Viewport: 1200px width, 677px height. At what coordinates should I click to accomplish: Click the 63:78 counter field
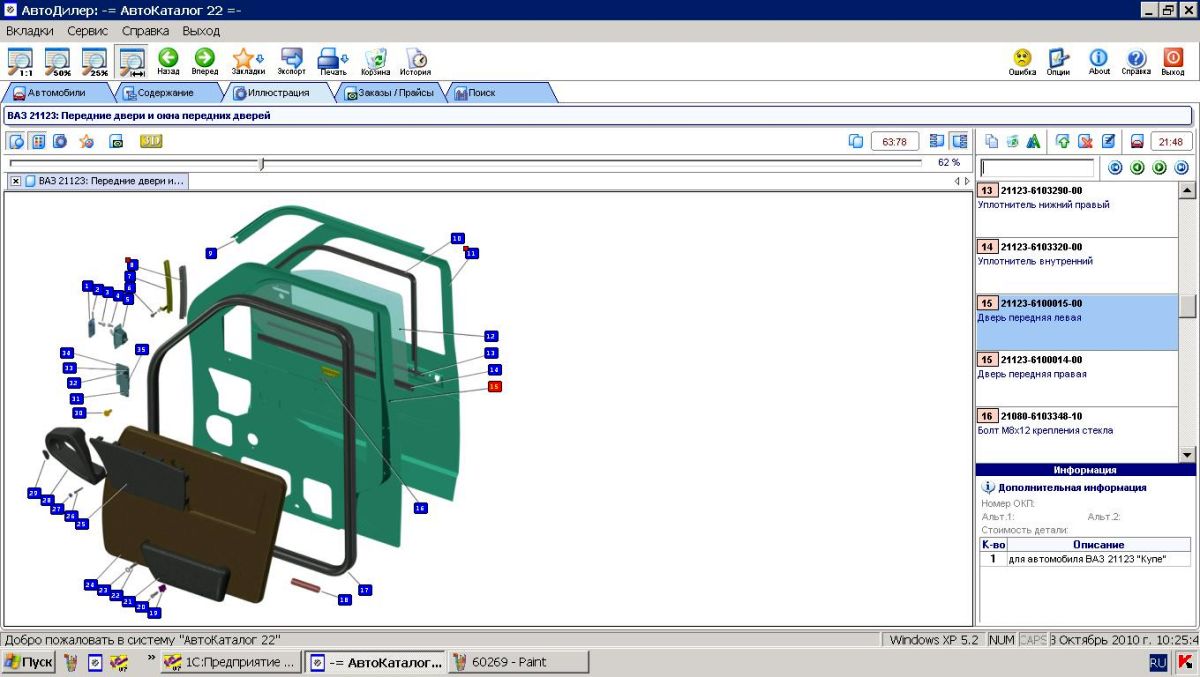895,141
